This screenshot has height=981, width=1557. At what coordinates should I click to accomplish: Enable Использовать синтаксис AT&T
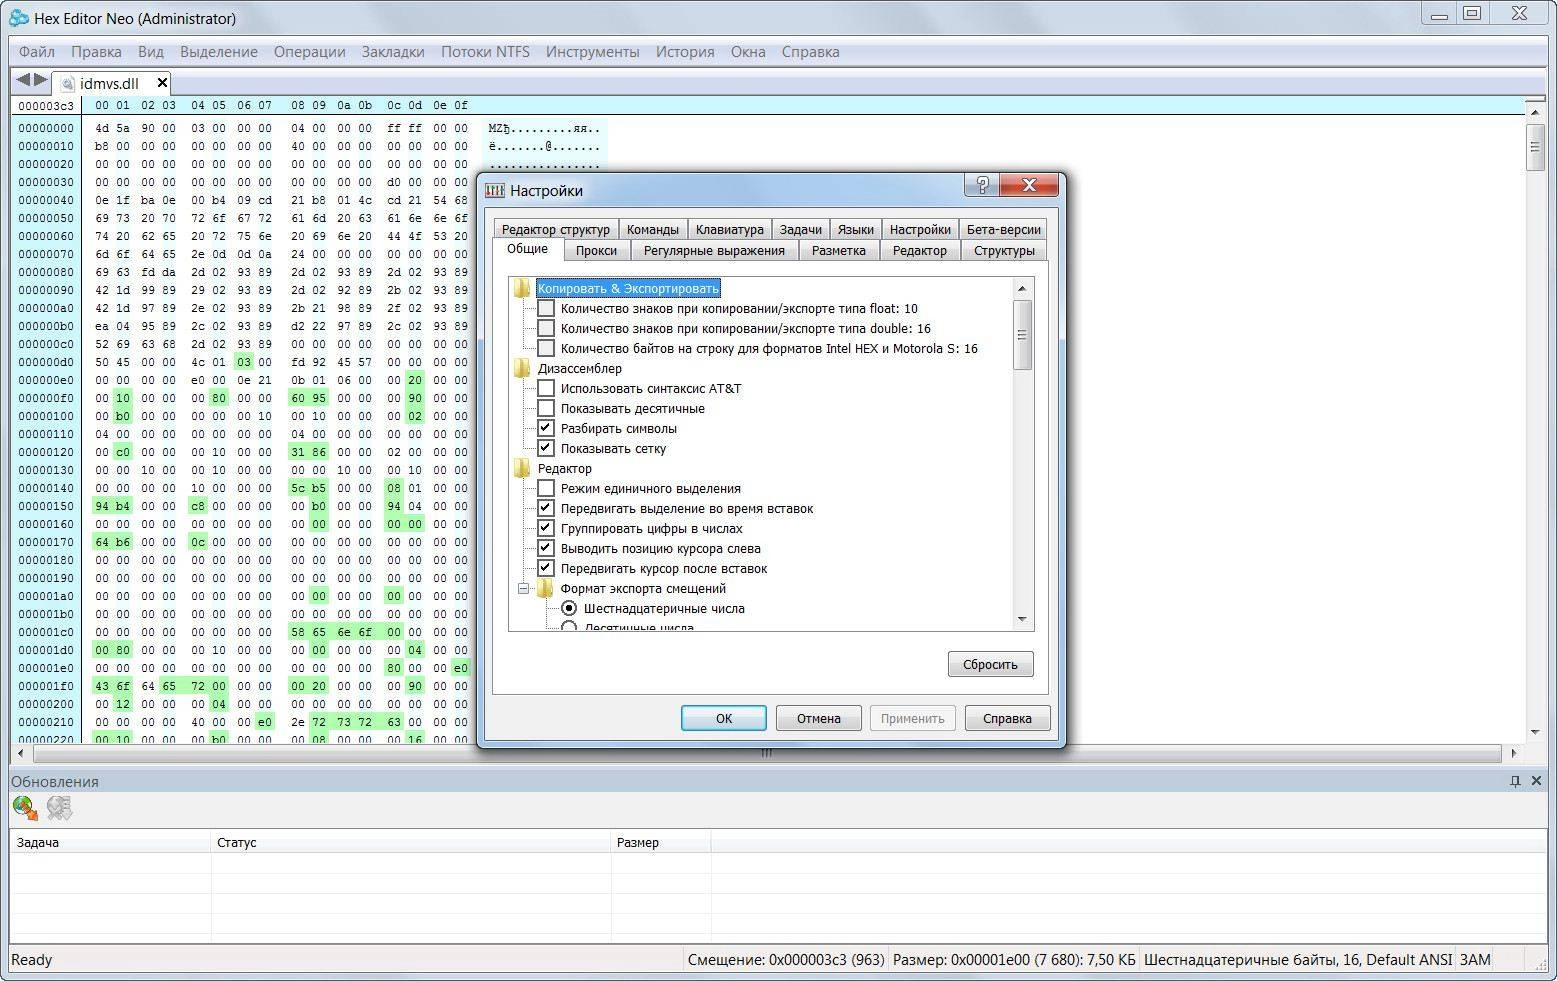coord(546,388)
